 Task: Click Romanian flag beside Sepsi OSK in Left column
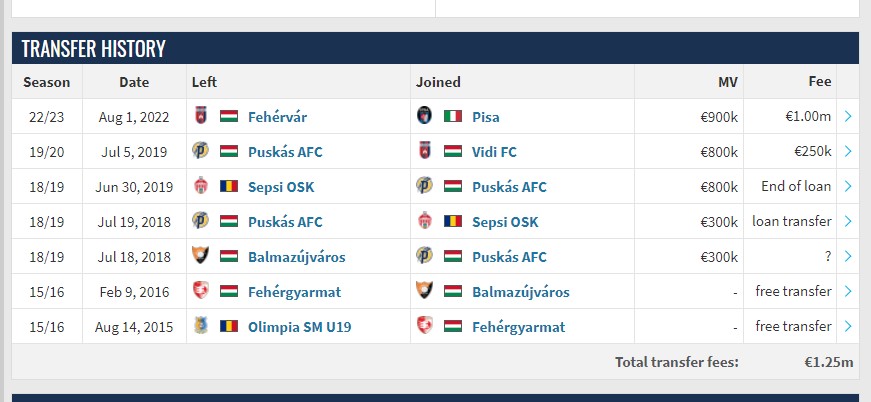pyautogui.click(x=229, y=186)
